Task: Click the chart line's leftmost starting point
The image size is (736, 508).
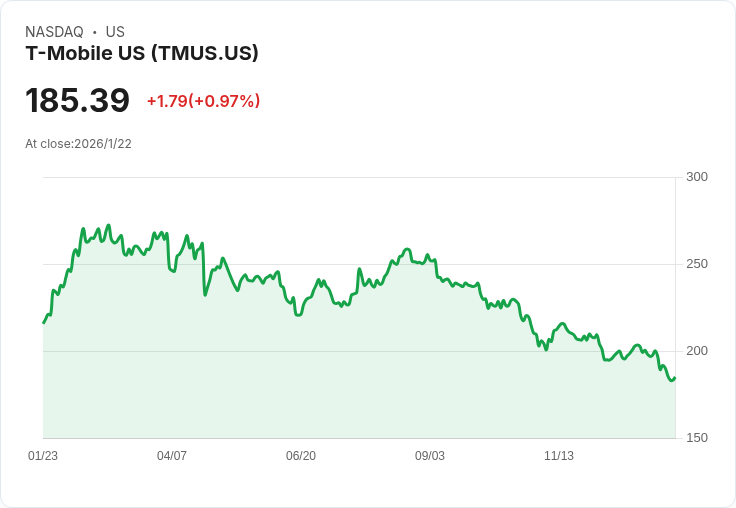Action: (x=44, y=322)
